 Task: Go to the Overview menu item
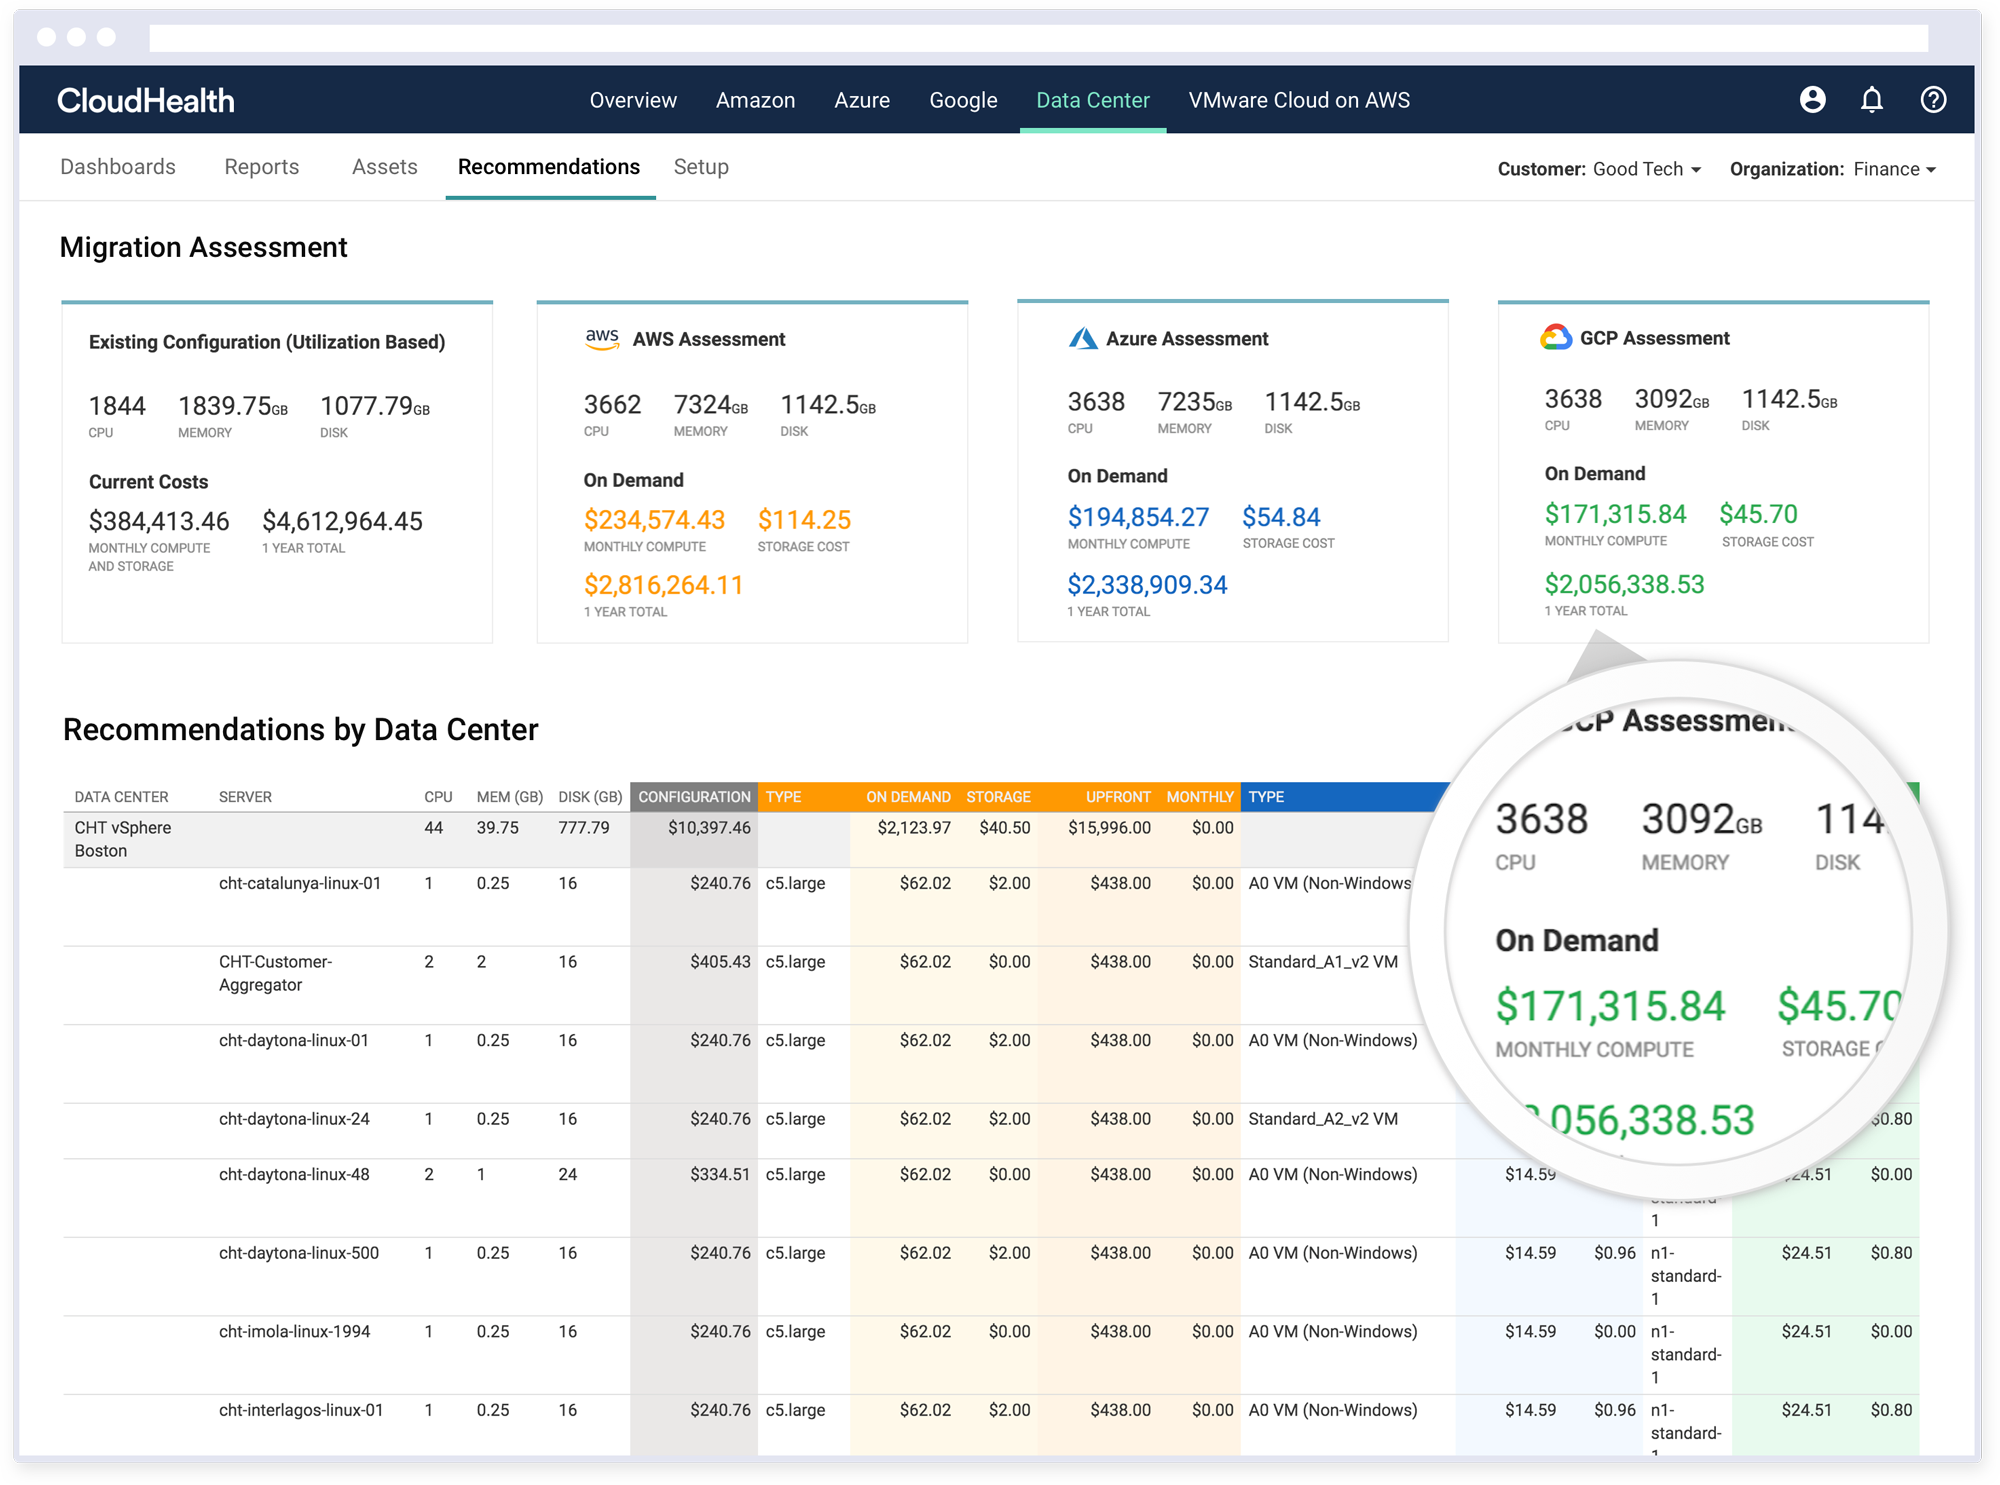tap(633, 100)
